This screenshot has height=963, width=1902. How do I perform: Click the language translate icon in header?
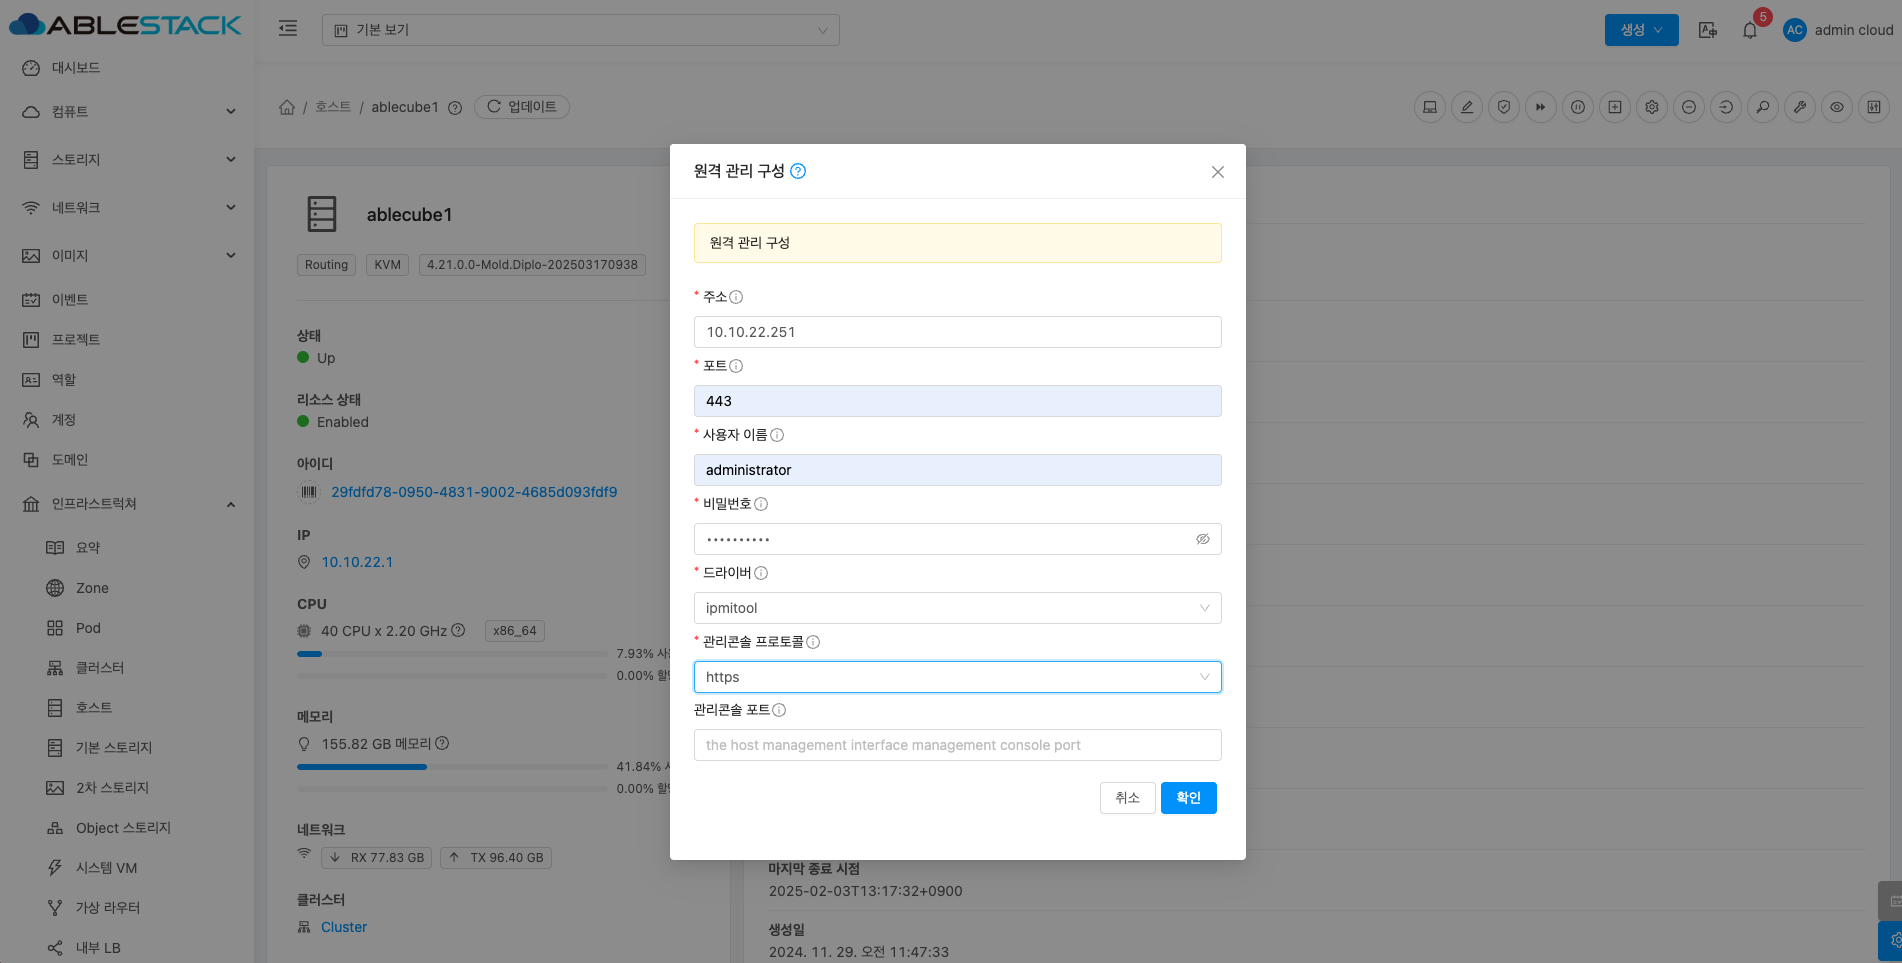1708,30
